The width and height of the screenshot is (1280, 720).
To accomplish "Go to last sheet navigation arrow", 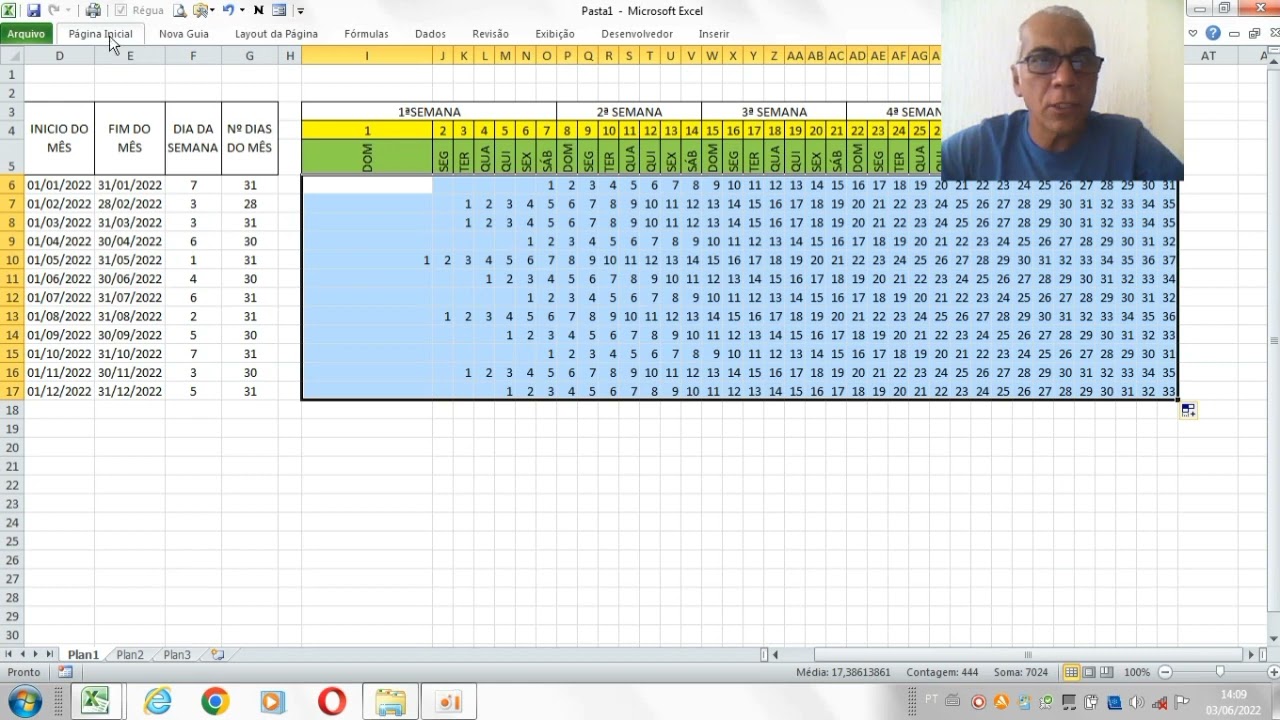I will pyautogui.click(x=50, y=654).
